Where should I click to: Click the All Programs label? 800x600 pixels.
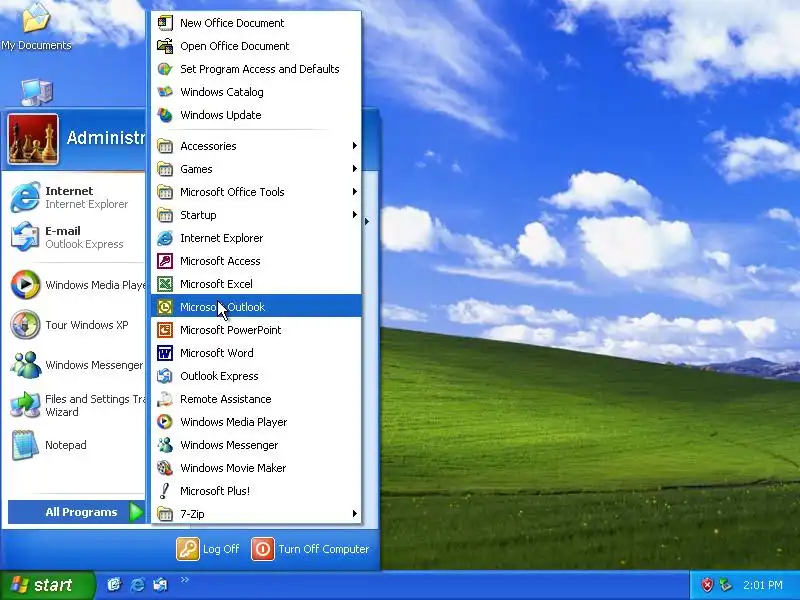coord(81,512)
